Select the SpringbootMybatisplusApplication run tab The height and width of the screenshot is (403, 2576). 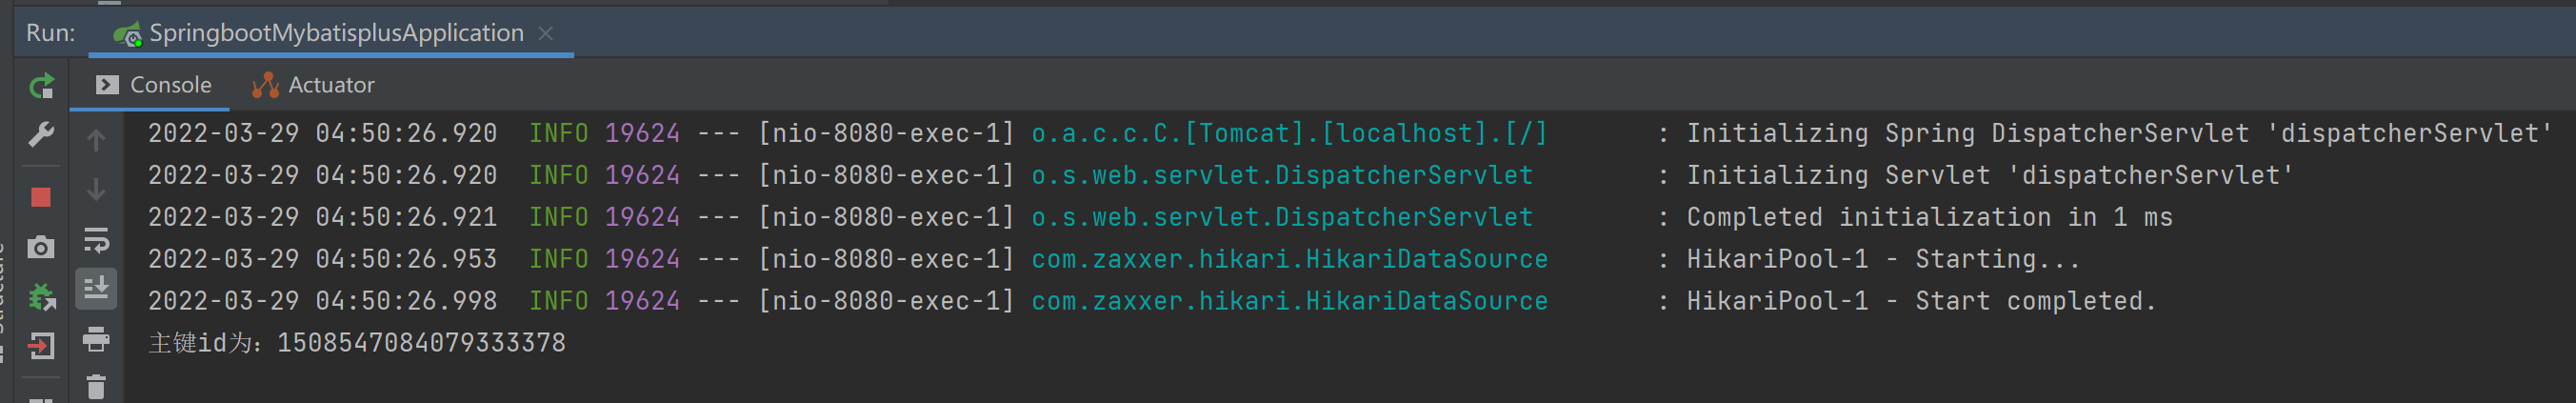tap(335, 33)
